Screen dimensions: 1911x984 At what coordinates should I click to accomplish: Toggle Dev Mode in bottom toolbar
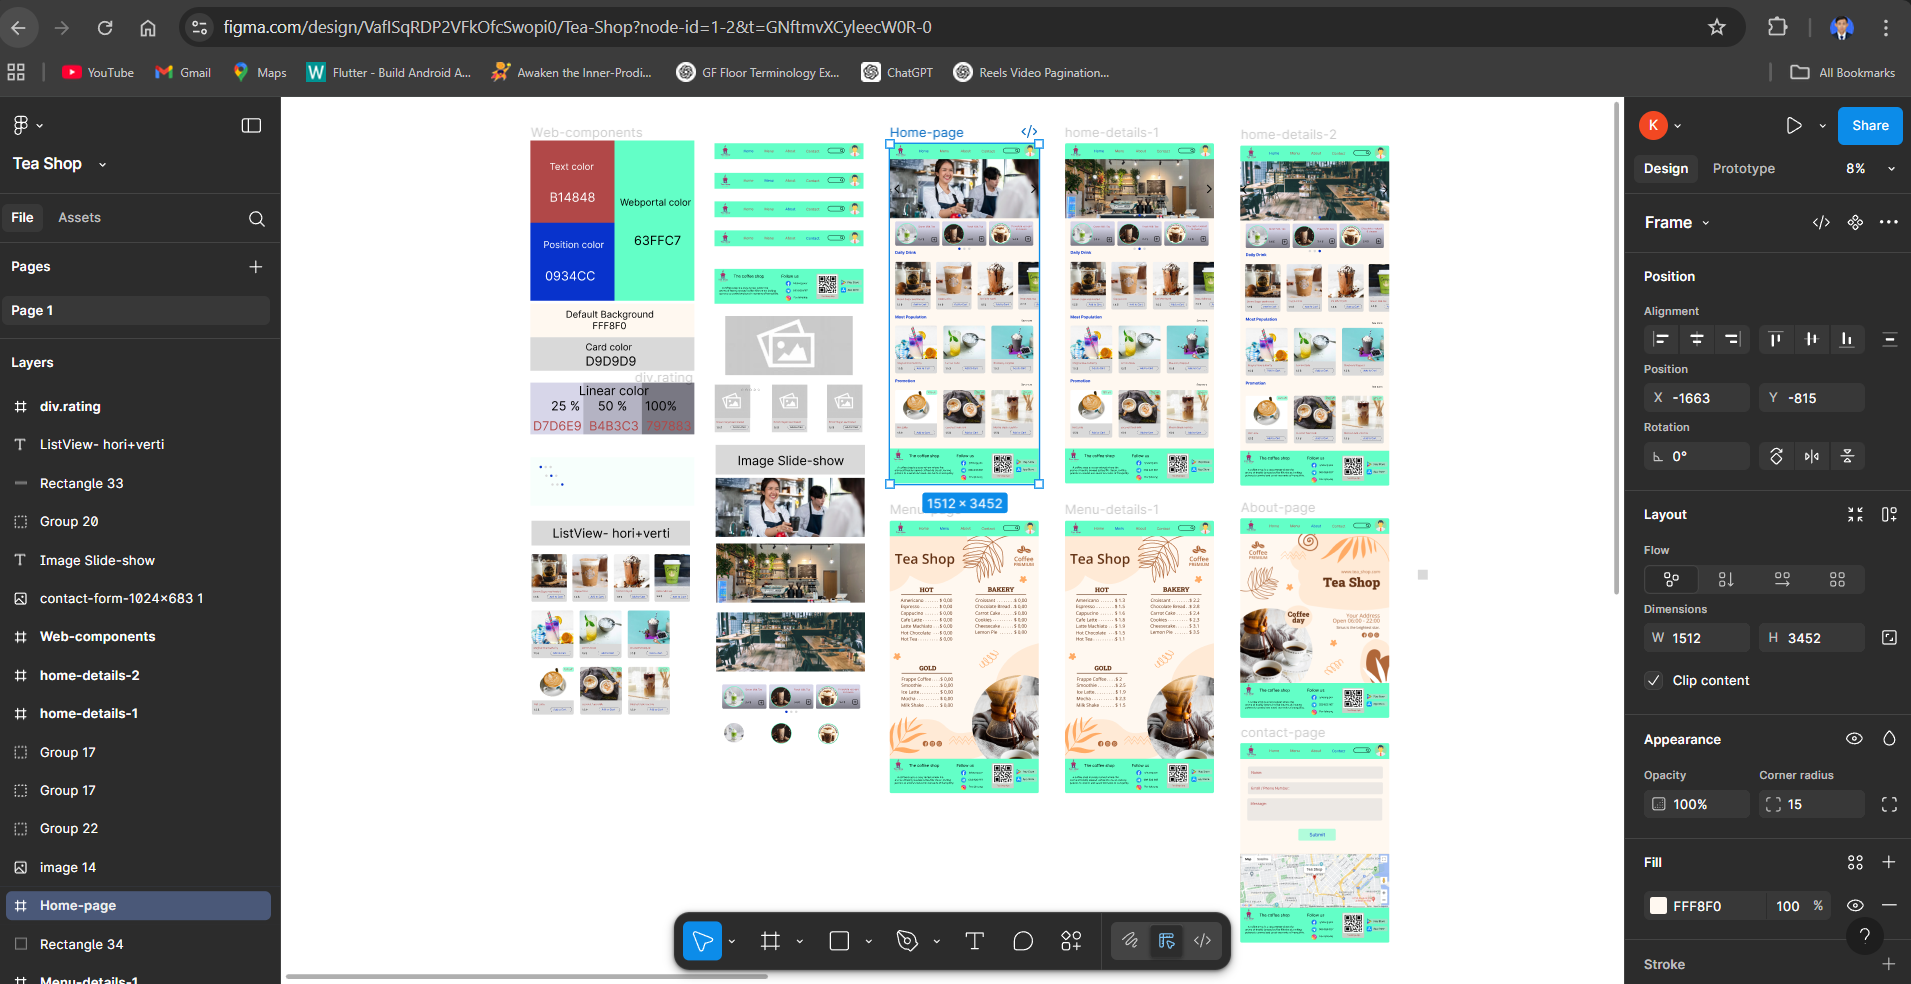[1202, 941]
